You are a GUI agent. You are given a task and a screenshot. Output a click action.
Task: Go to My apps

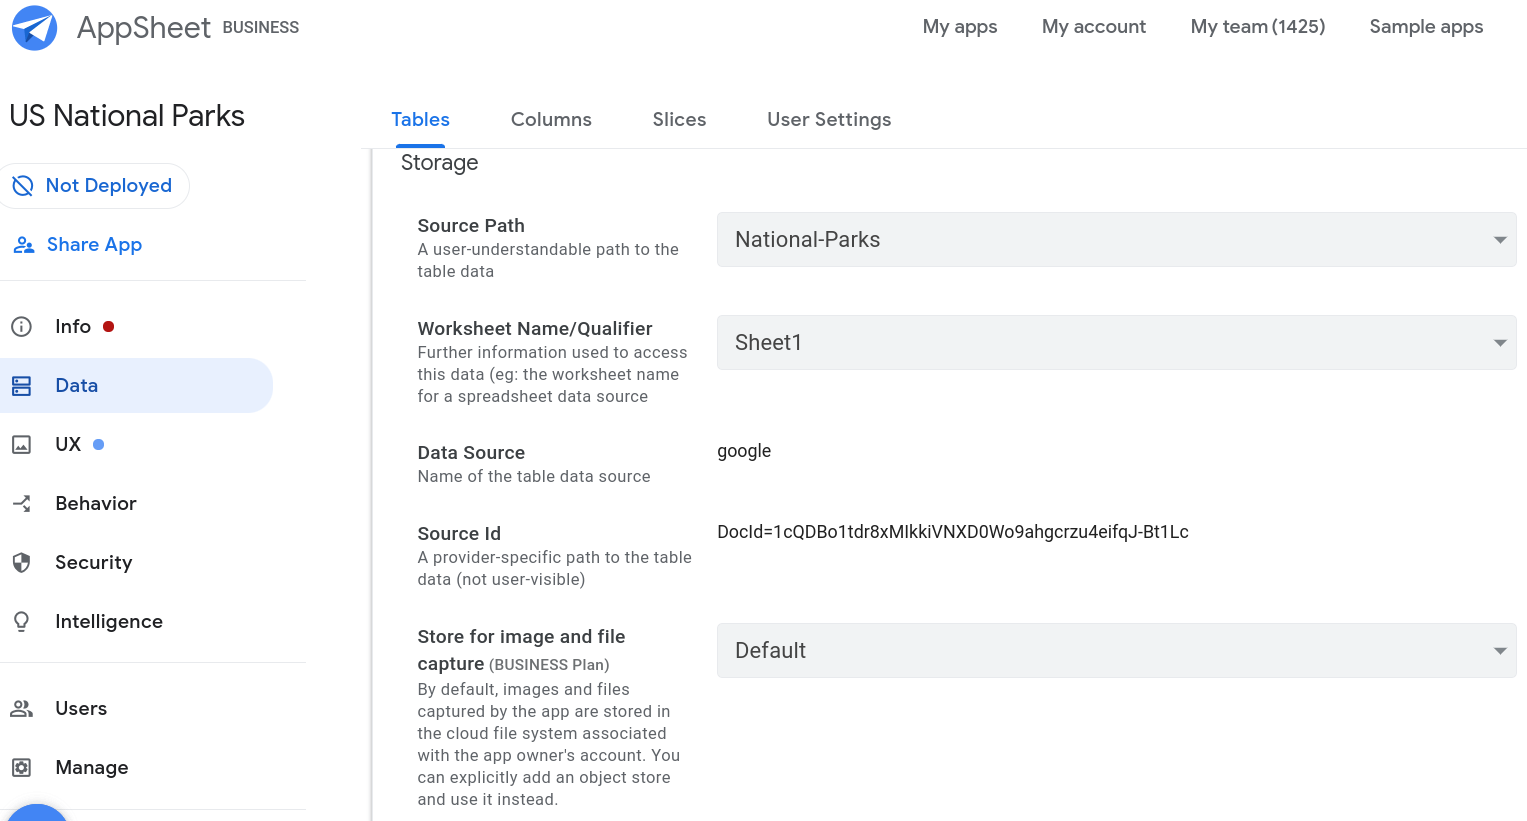959,27
